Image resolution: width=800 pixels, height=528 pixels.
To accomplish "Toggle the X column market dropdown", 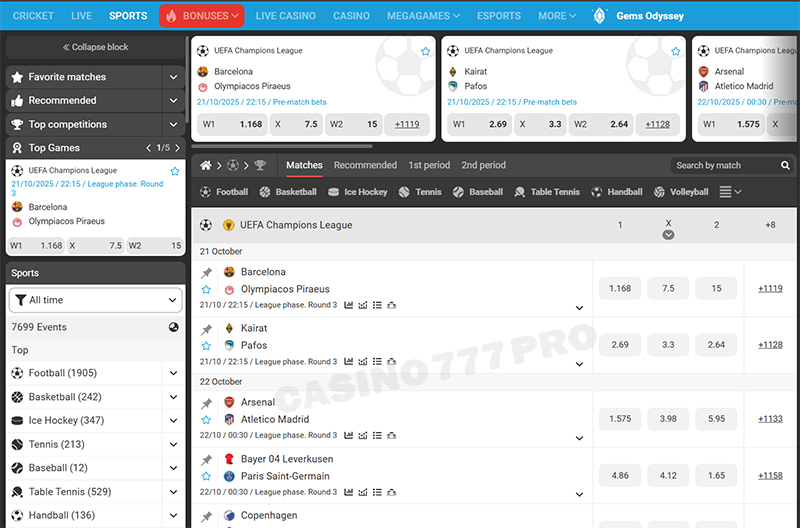I will point(668,235).
